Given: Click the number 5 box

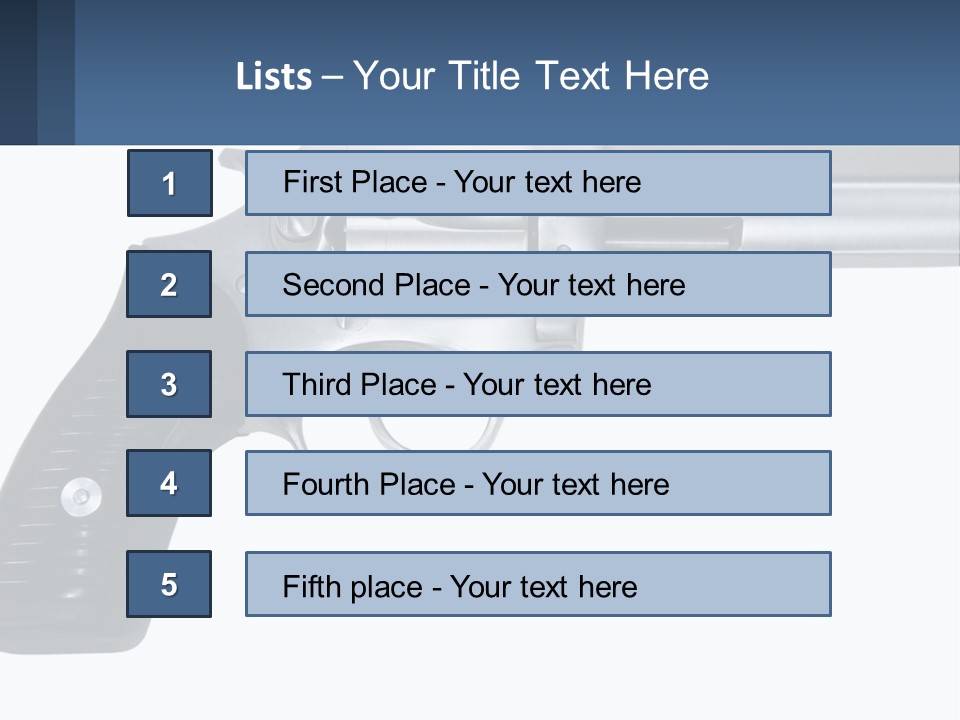Looking at the screenshot, I should coord(169,584).
